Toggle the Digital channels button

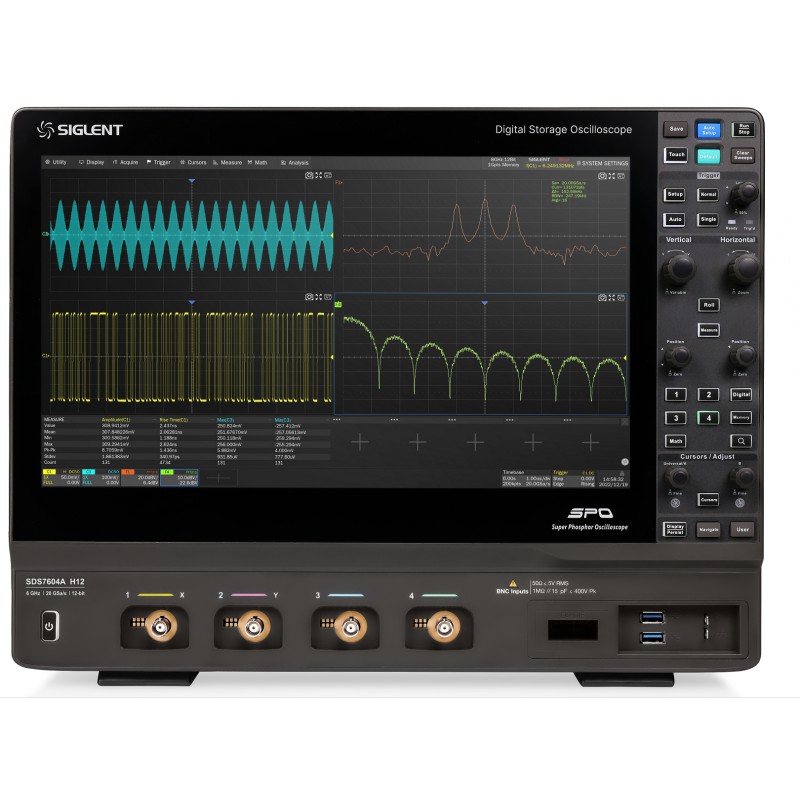(741, 394)
